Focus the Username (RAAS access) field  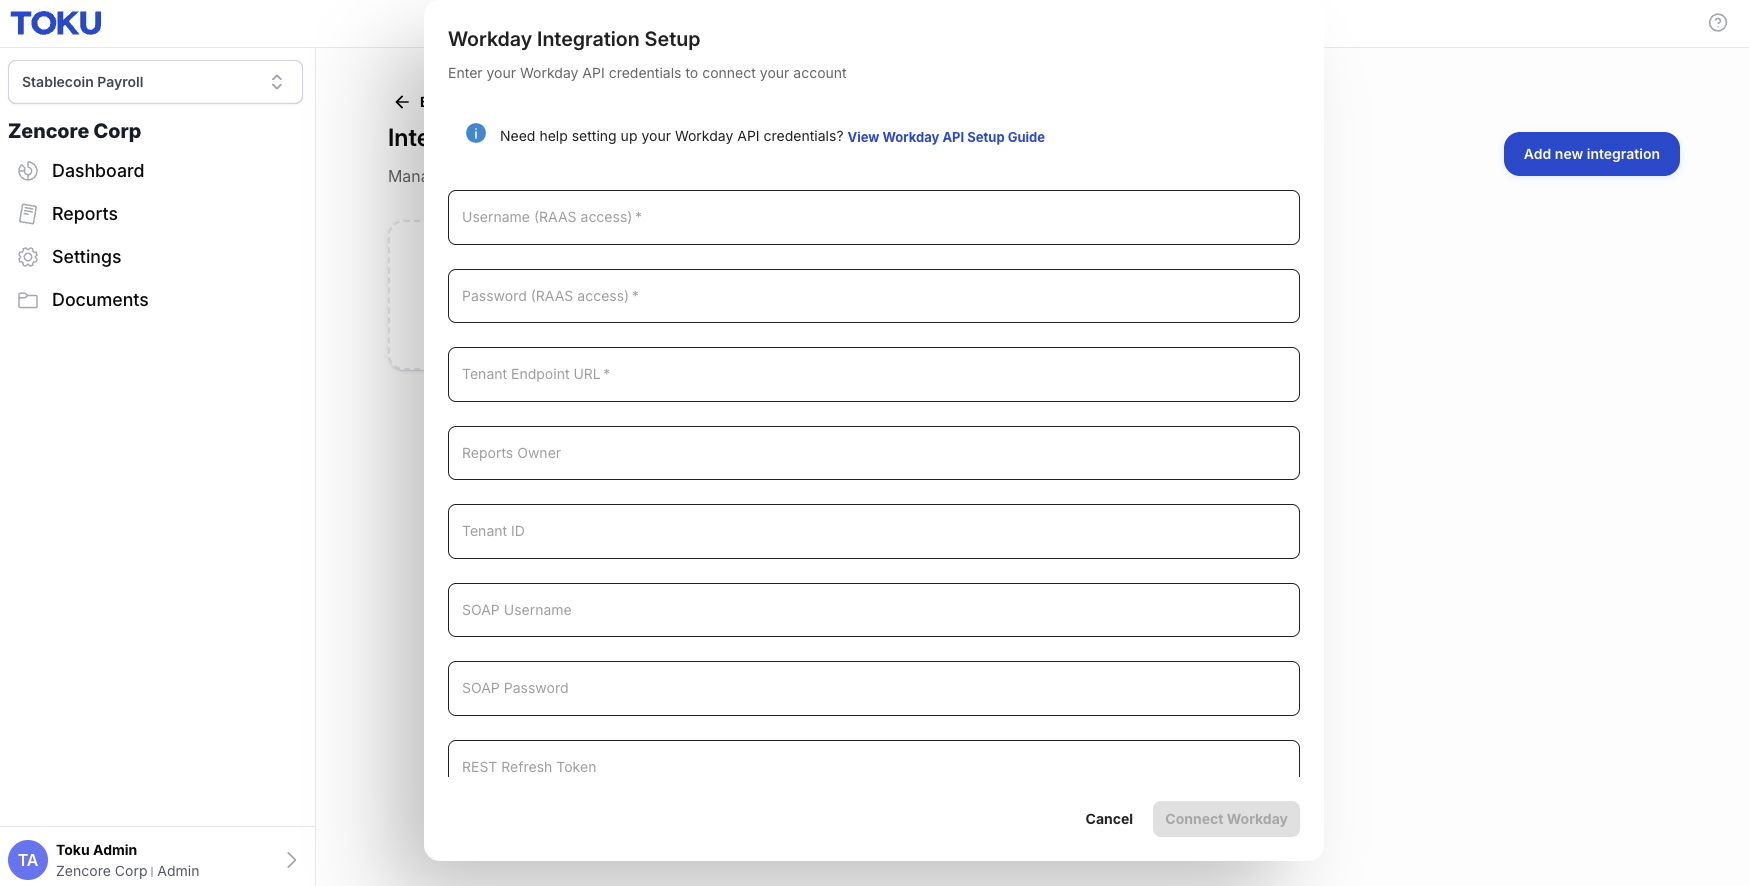click(x=874, y=217)
